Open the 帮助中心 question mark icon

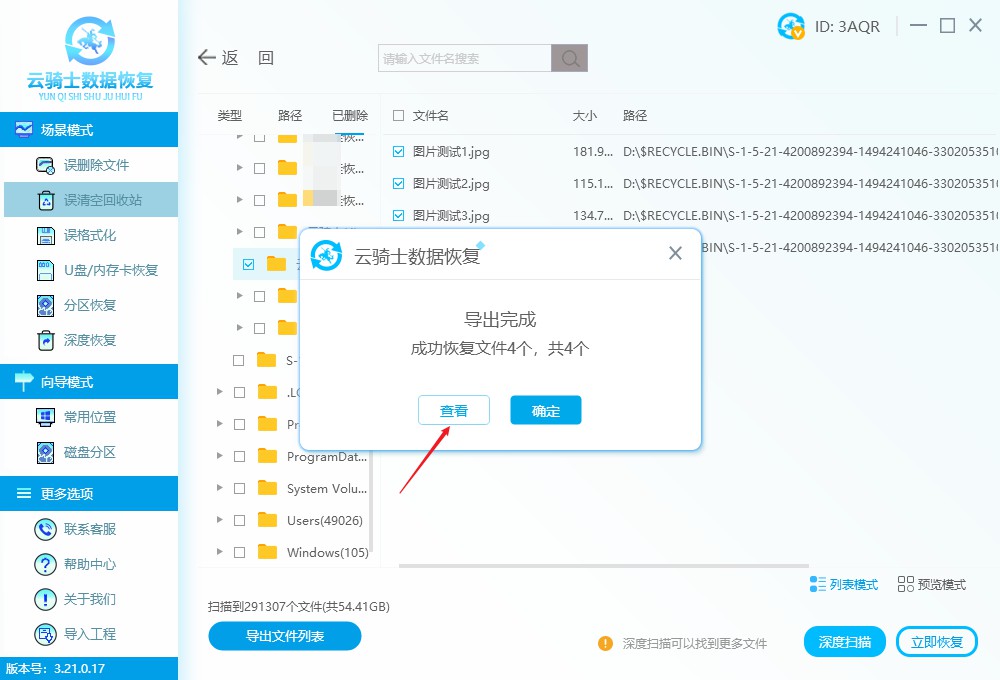pos(45,564)
